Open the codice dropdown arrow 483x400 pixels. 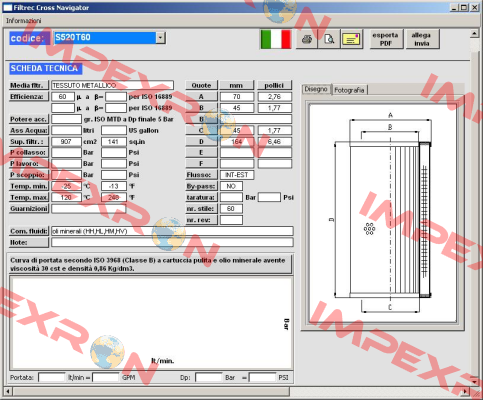161,38
